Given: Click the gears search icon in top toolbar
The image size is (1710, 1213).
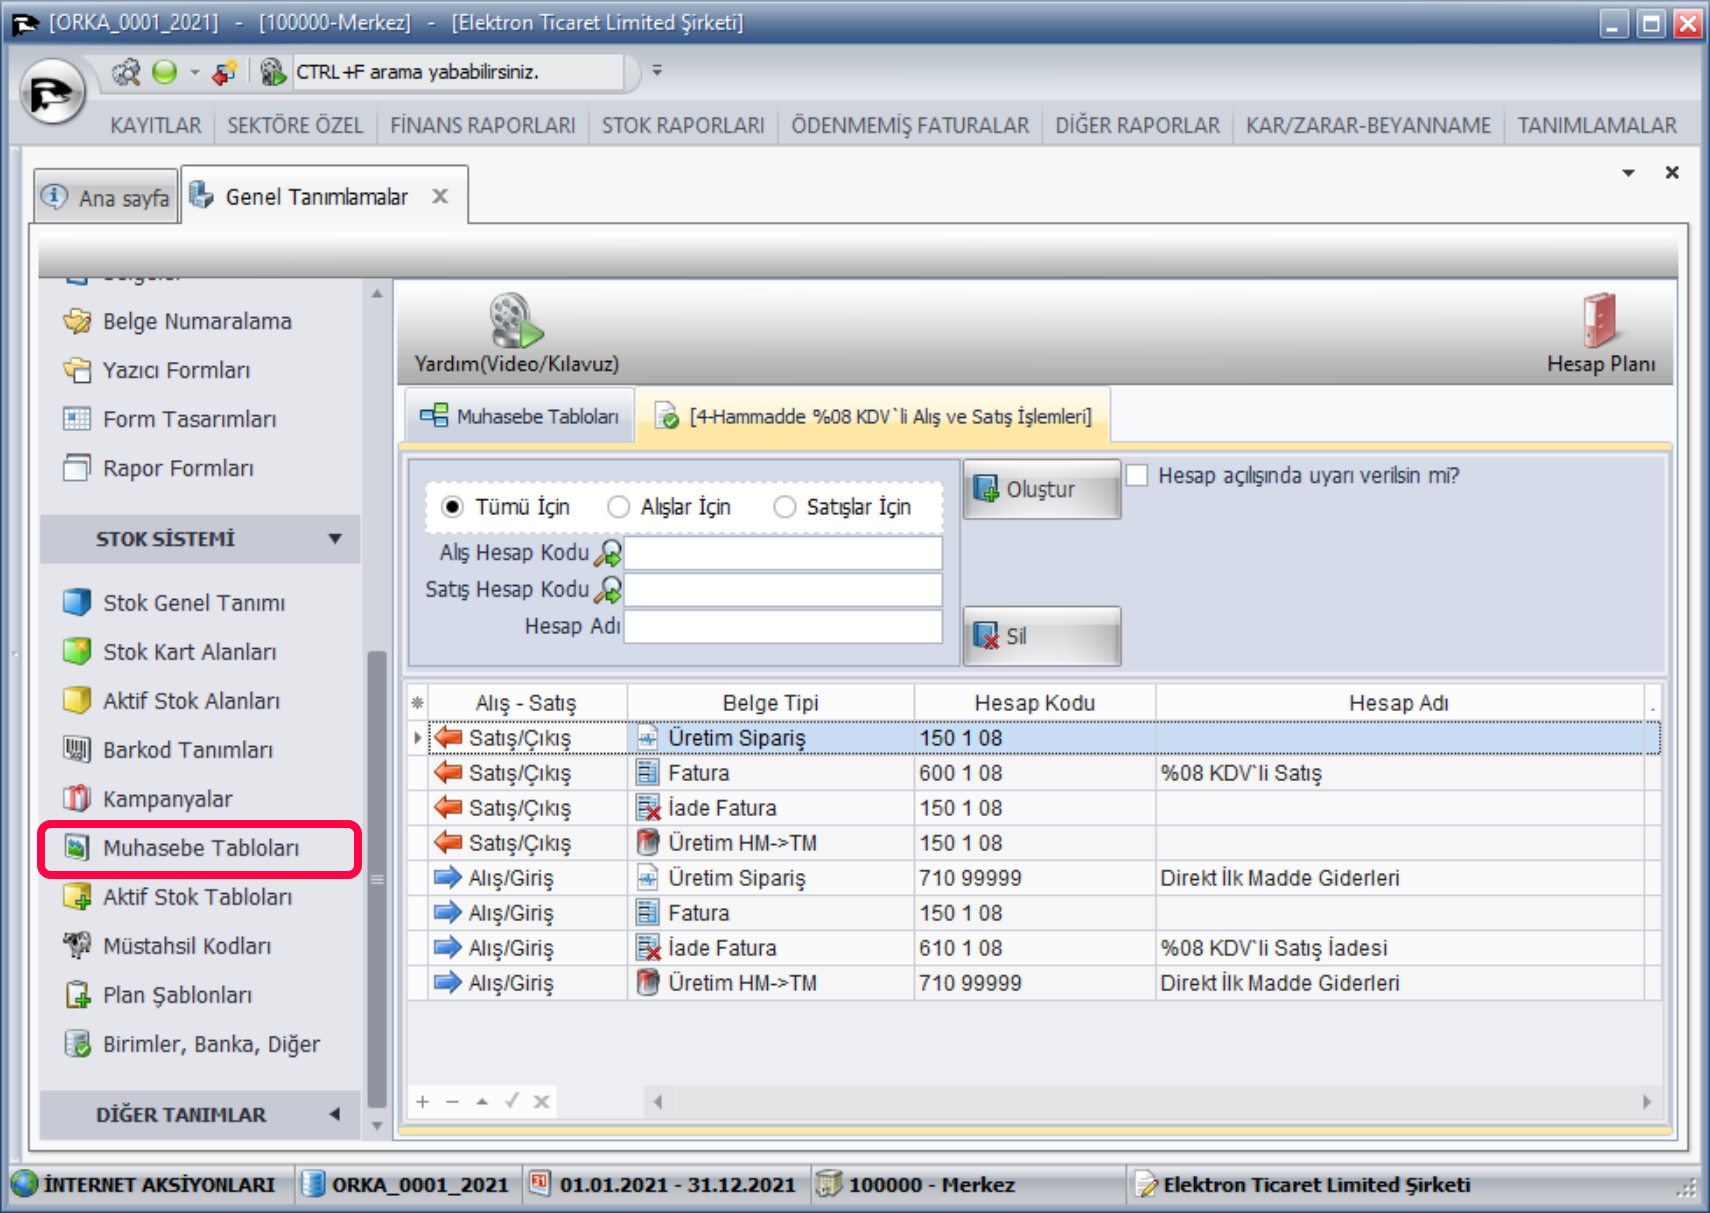Looking at the screenshot, I should 126,72.
